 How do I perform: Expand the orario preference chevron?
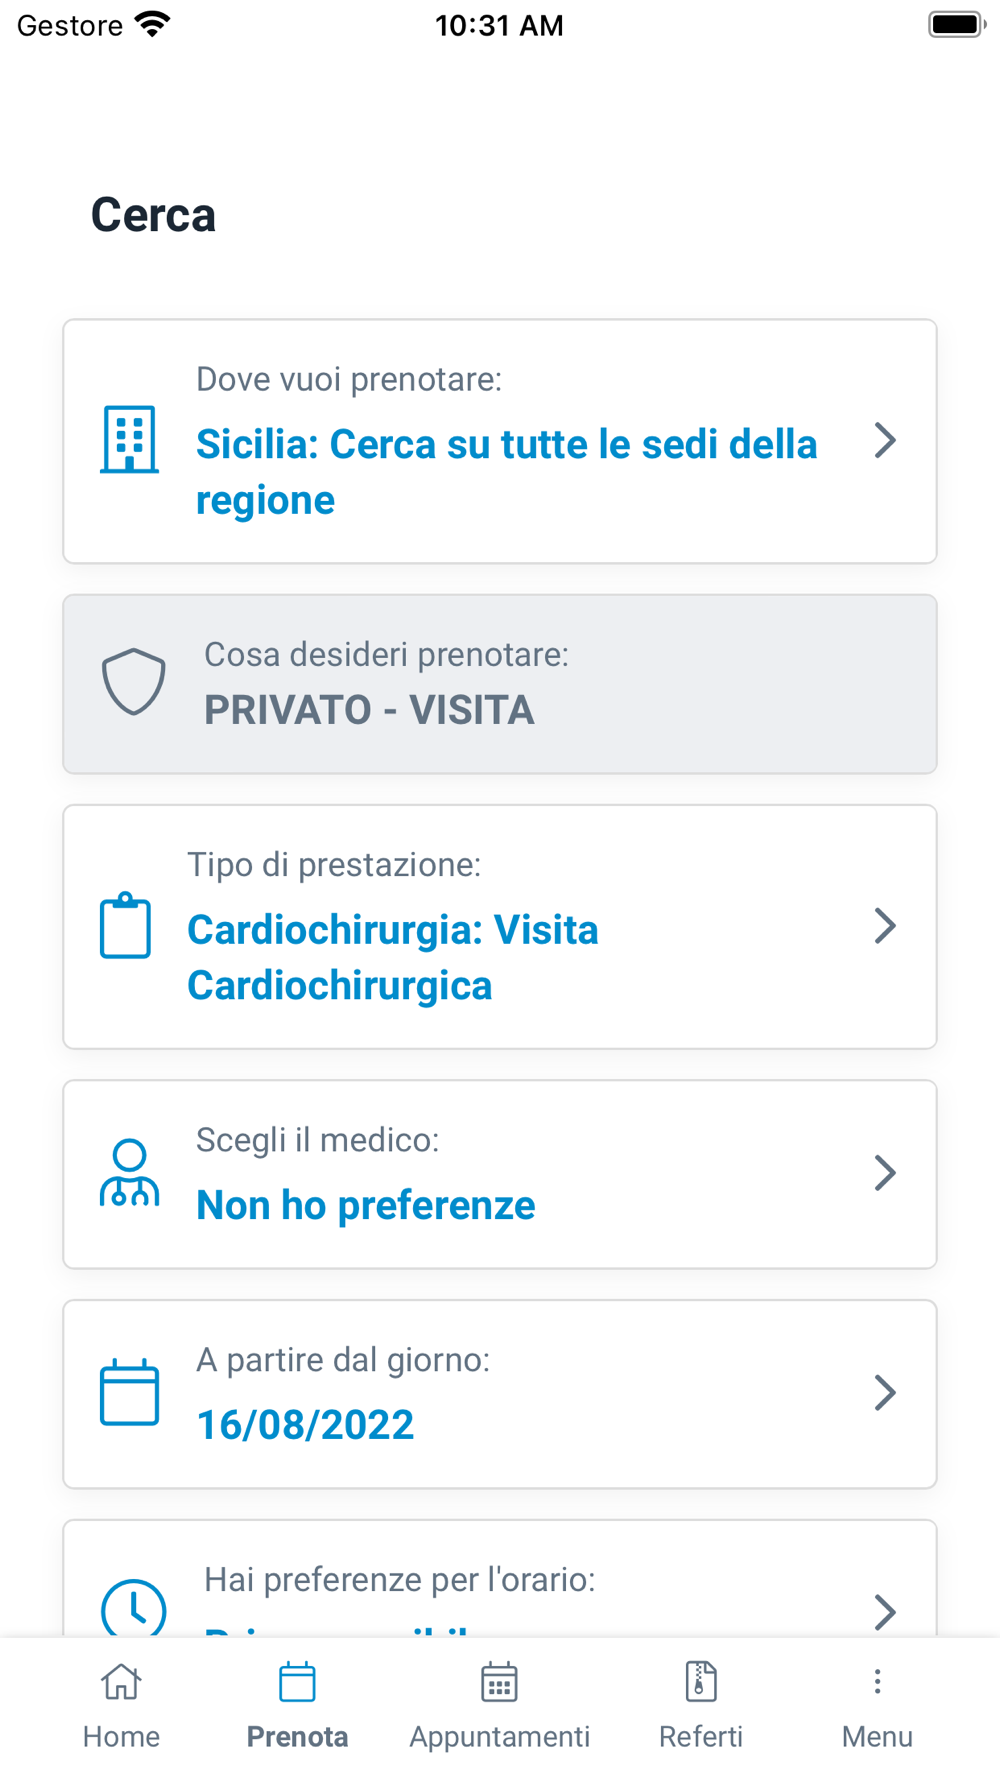(885, 1612)
